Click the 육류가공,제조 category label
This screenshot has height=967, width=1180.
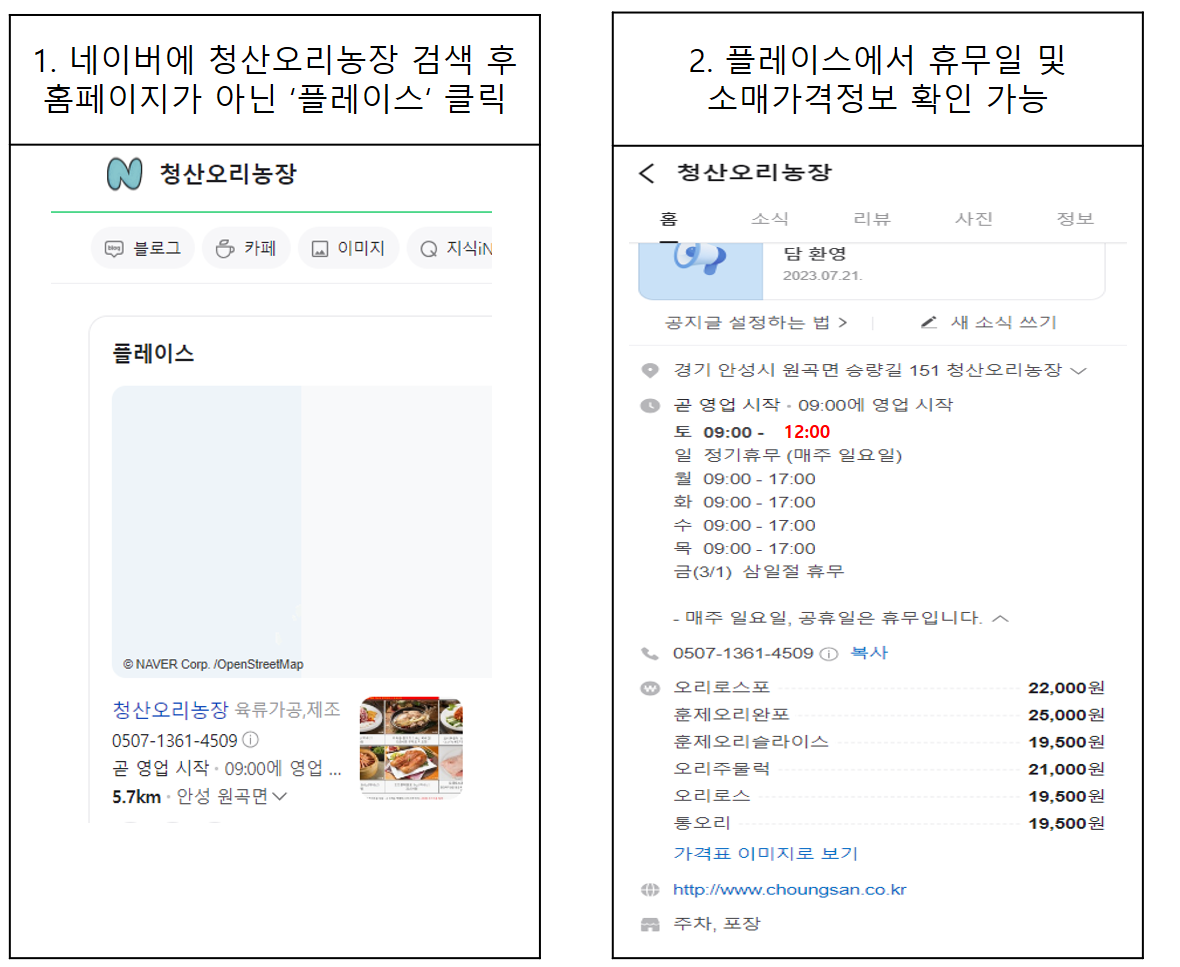pyautogui.click(x=287, y=710)
